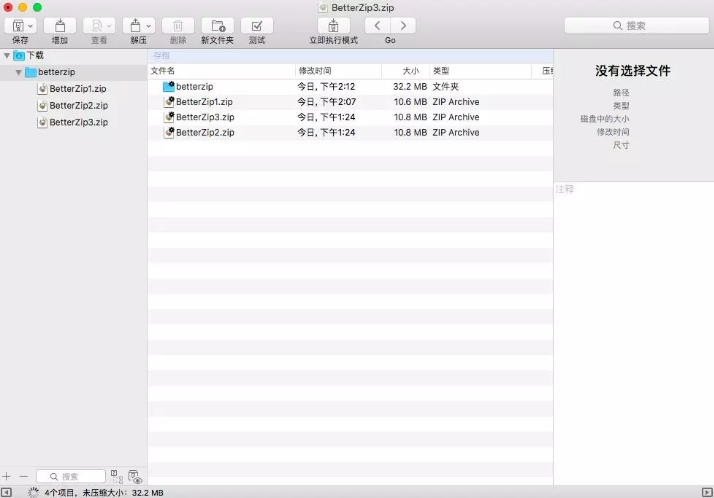Click 32.2 MB size of betterzip folder
Viewport: 714px width, 498px height.
410,86
